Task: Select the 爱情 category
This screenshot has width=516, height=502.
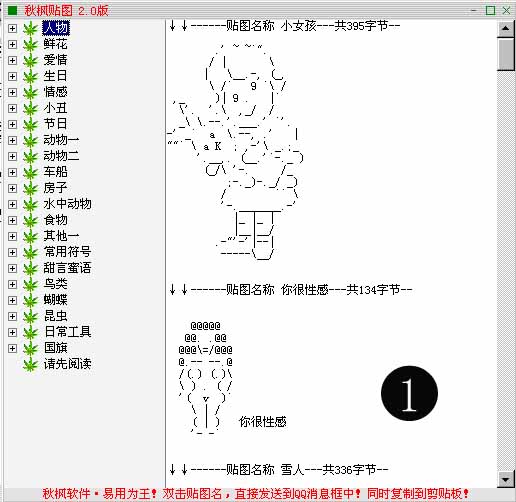Action: pyautogui.click(x=55, y=60)
